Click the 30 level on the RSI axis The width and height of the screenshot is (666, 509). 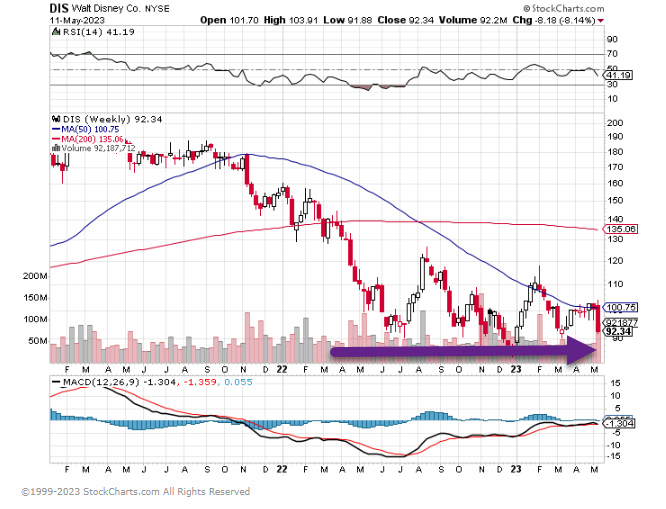coord(612,84)
